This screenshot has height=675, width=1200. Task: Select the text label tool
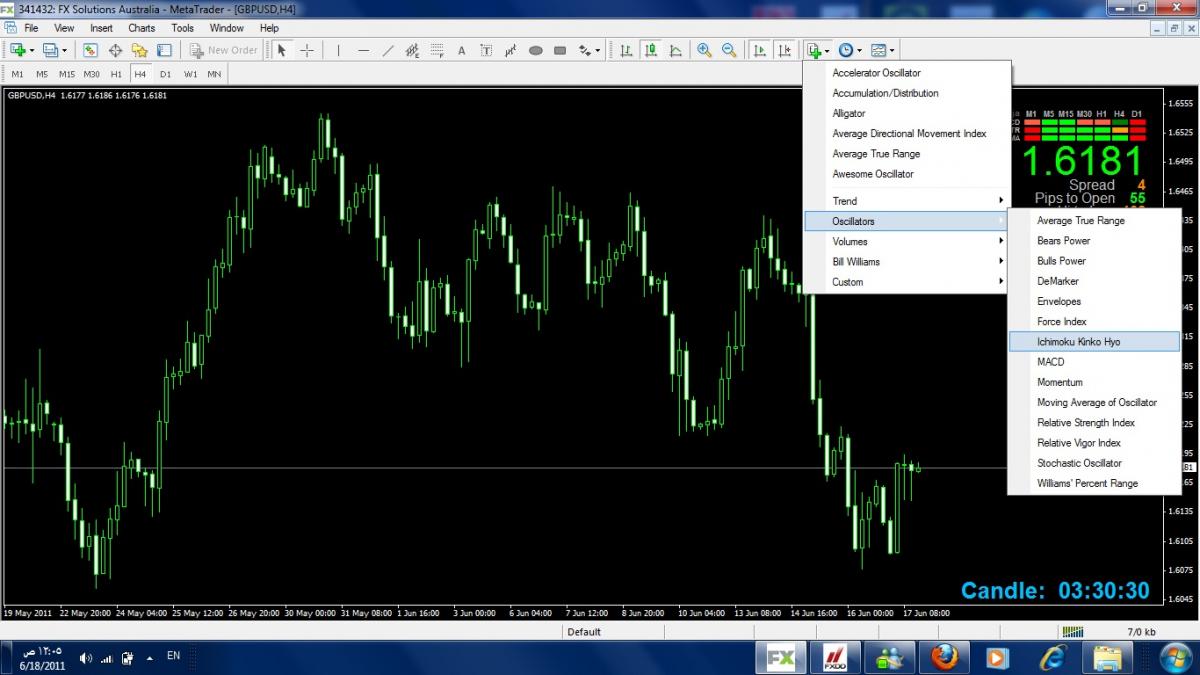461,50
